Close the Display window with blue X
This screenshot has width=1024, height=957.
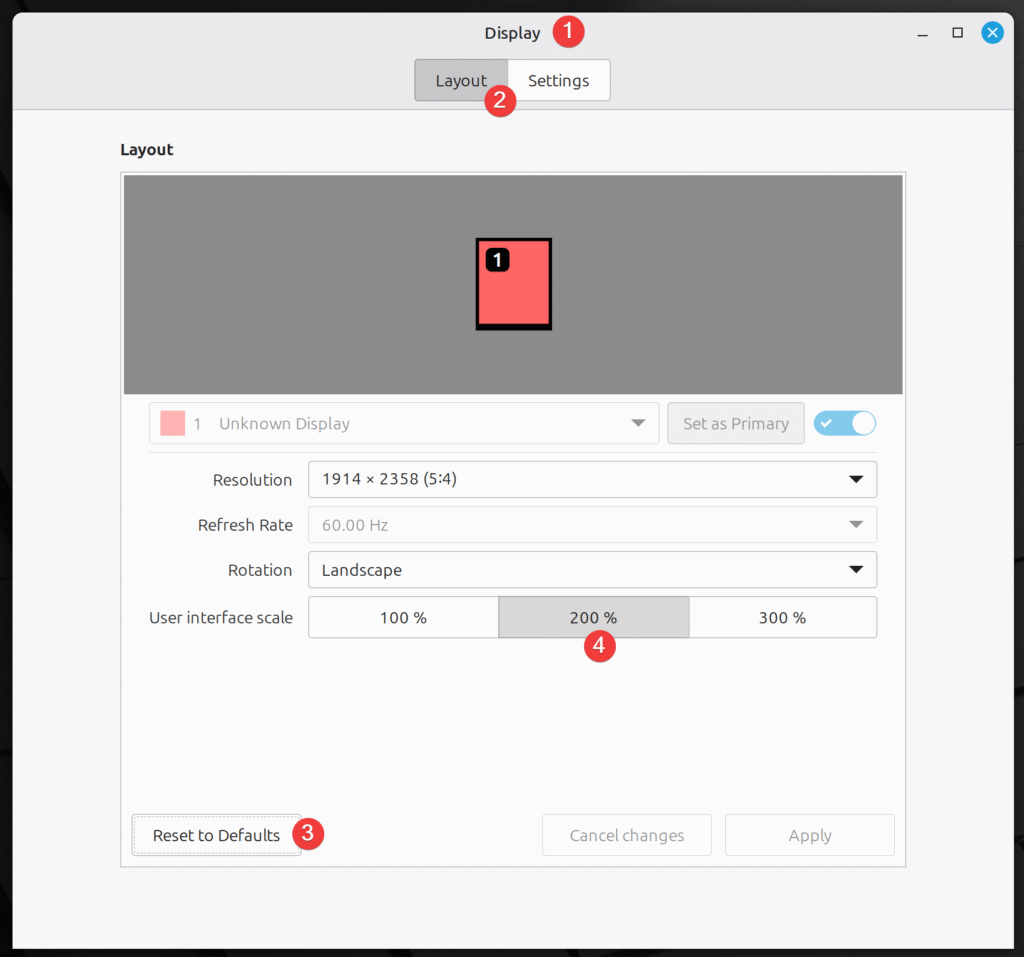992,33
